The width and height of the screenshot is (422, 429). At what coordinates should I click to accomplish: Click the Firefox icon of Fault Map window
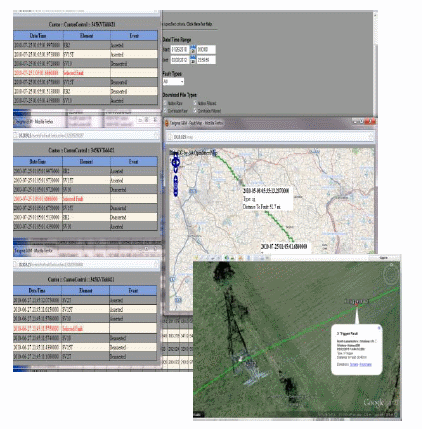166,123
